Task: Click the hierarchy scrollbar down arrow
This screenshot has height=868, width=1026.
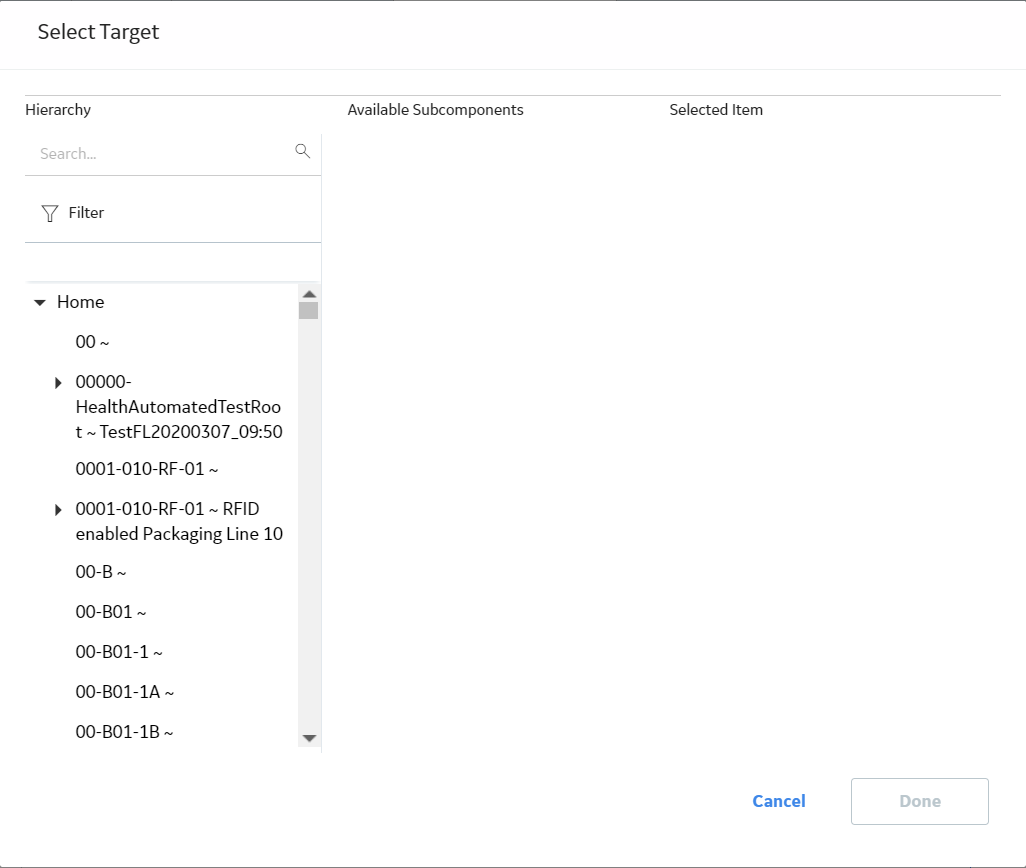Action: pos(310,738)
